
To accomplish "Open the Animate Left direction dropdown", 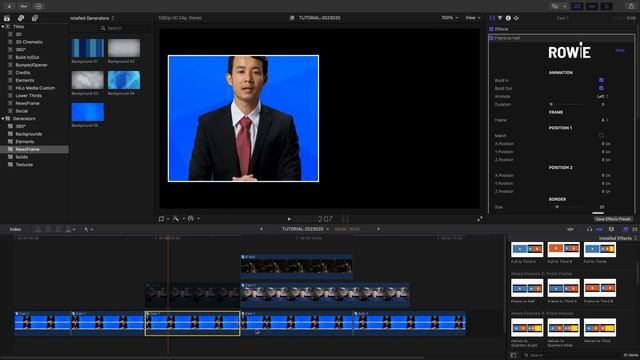I will pyautogui.click(x=602, y=96).
